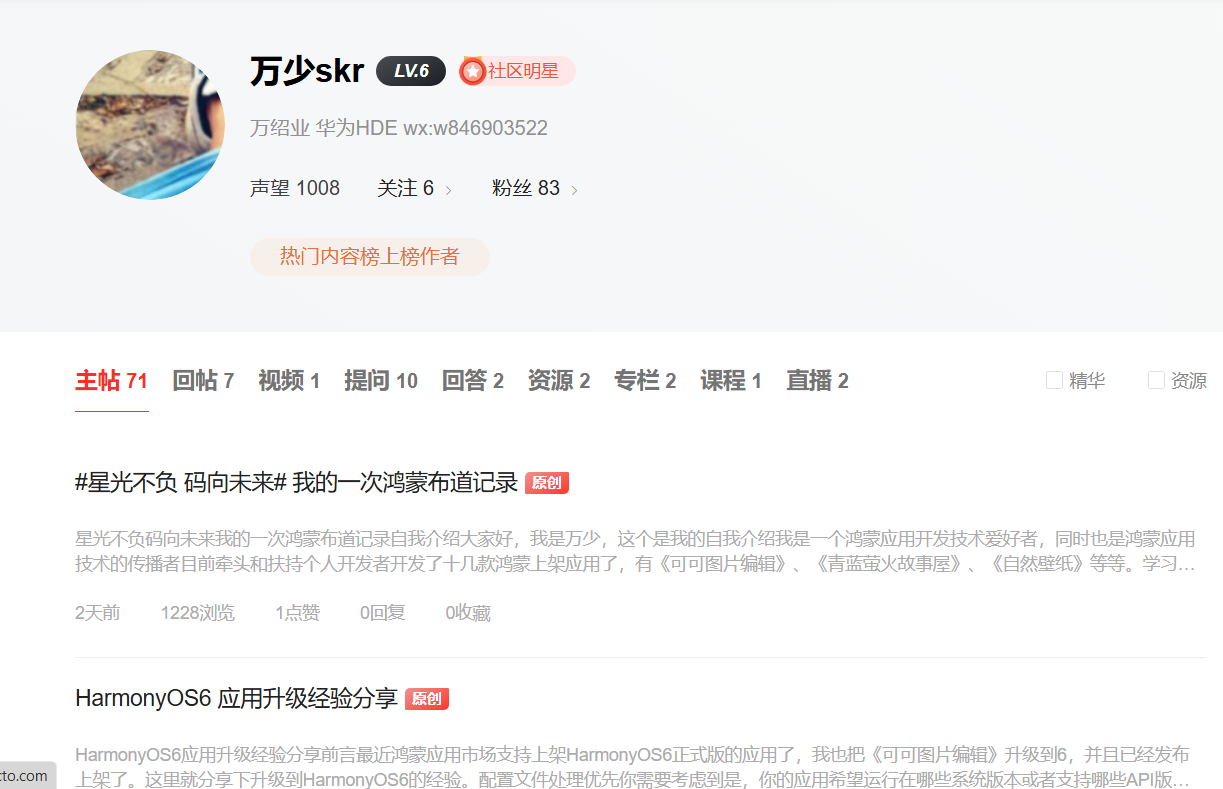Open the 视频 1 tab
Image resolution: width=1223 pixels, height=789 pixels.
point(289,381)
